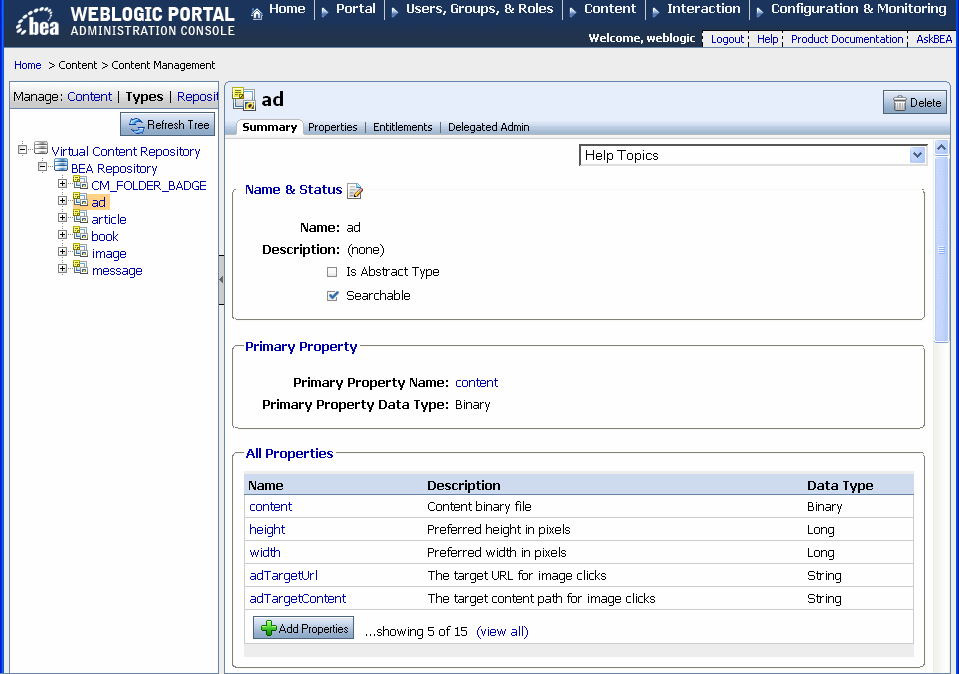Collapse the left tree pane splitter handle
The height and width of the screenshot is (674, 959).
click(x=221, y=280)
